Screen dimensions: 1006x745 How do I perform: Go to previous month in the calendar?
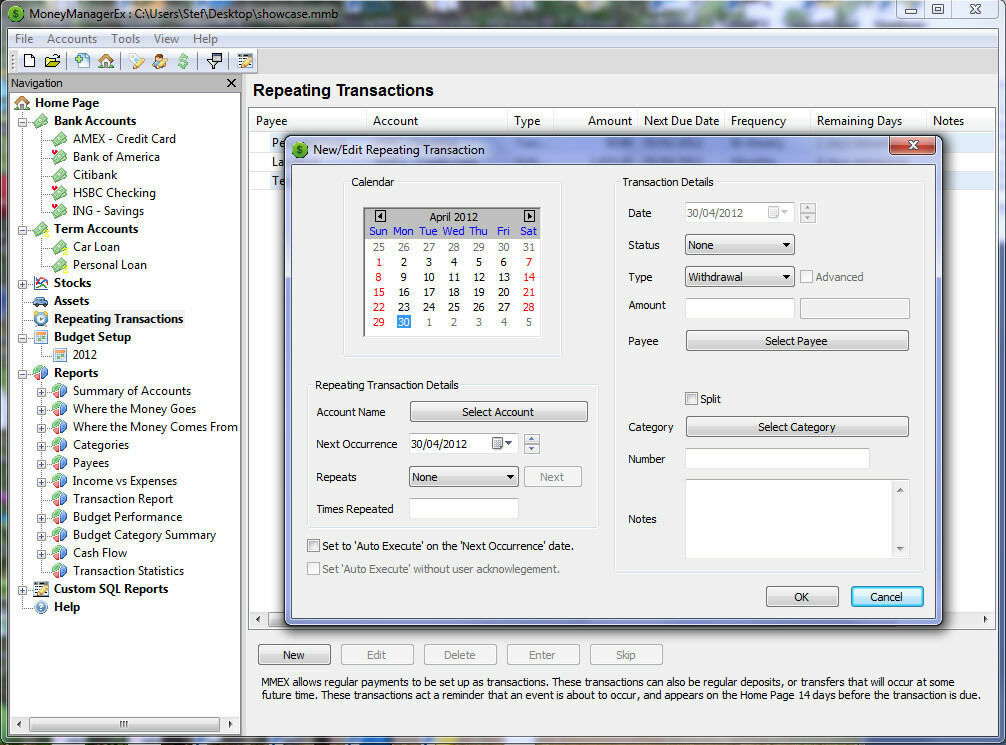[380, 216]
